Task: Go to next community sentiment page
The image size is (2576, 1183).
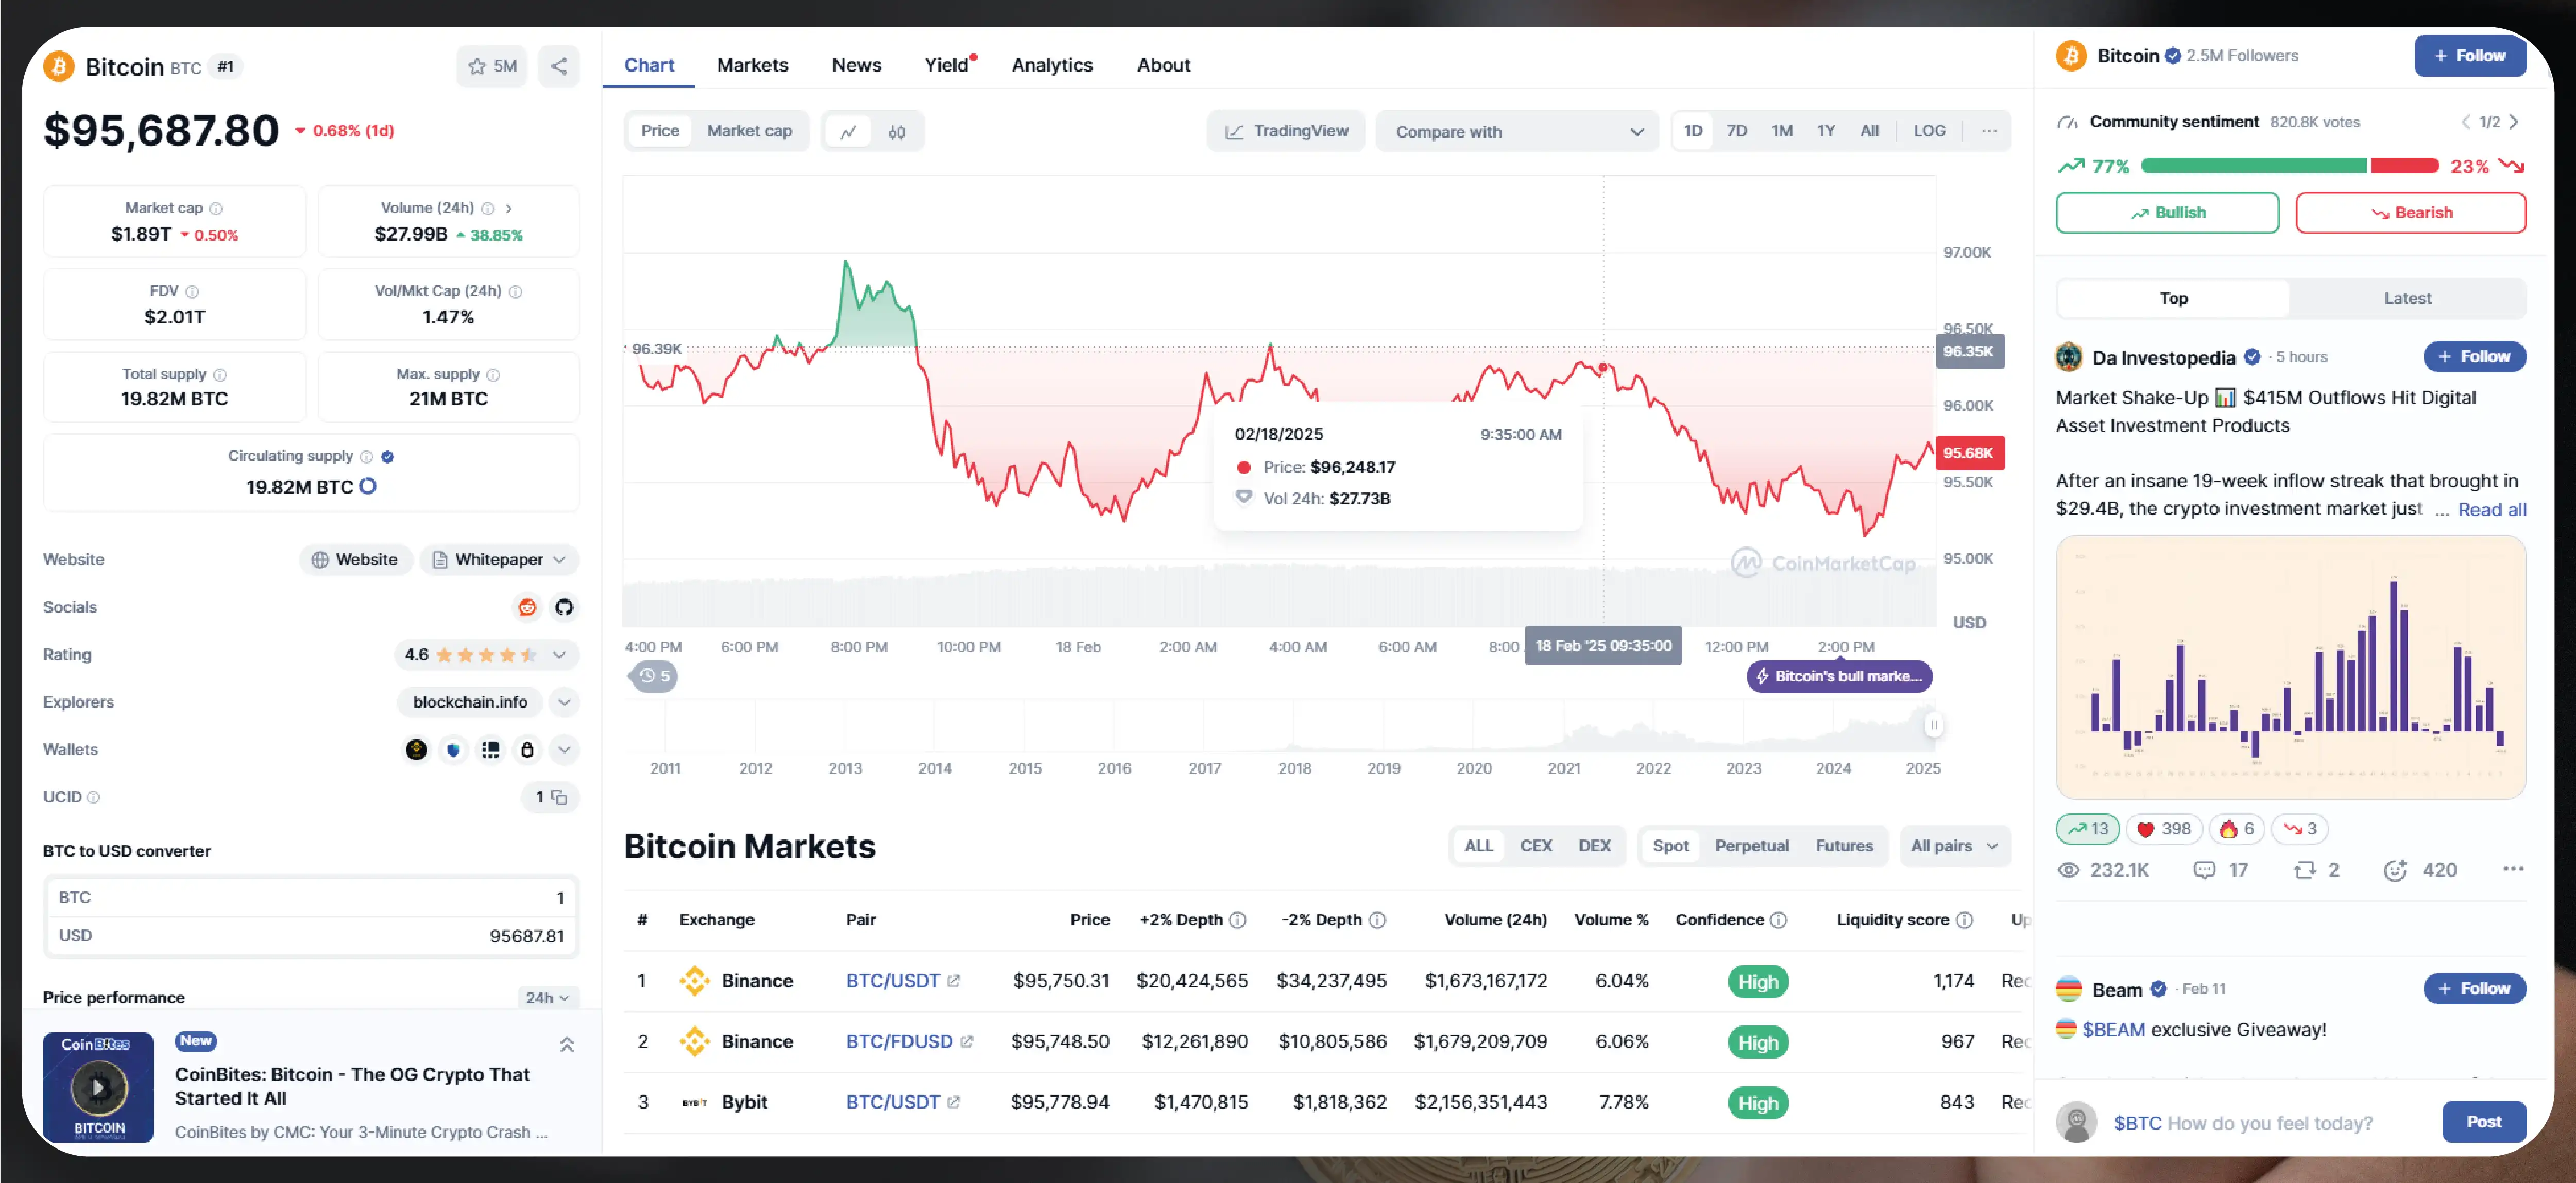Action: pyautogui.click(x=2513, y=122)
